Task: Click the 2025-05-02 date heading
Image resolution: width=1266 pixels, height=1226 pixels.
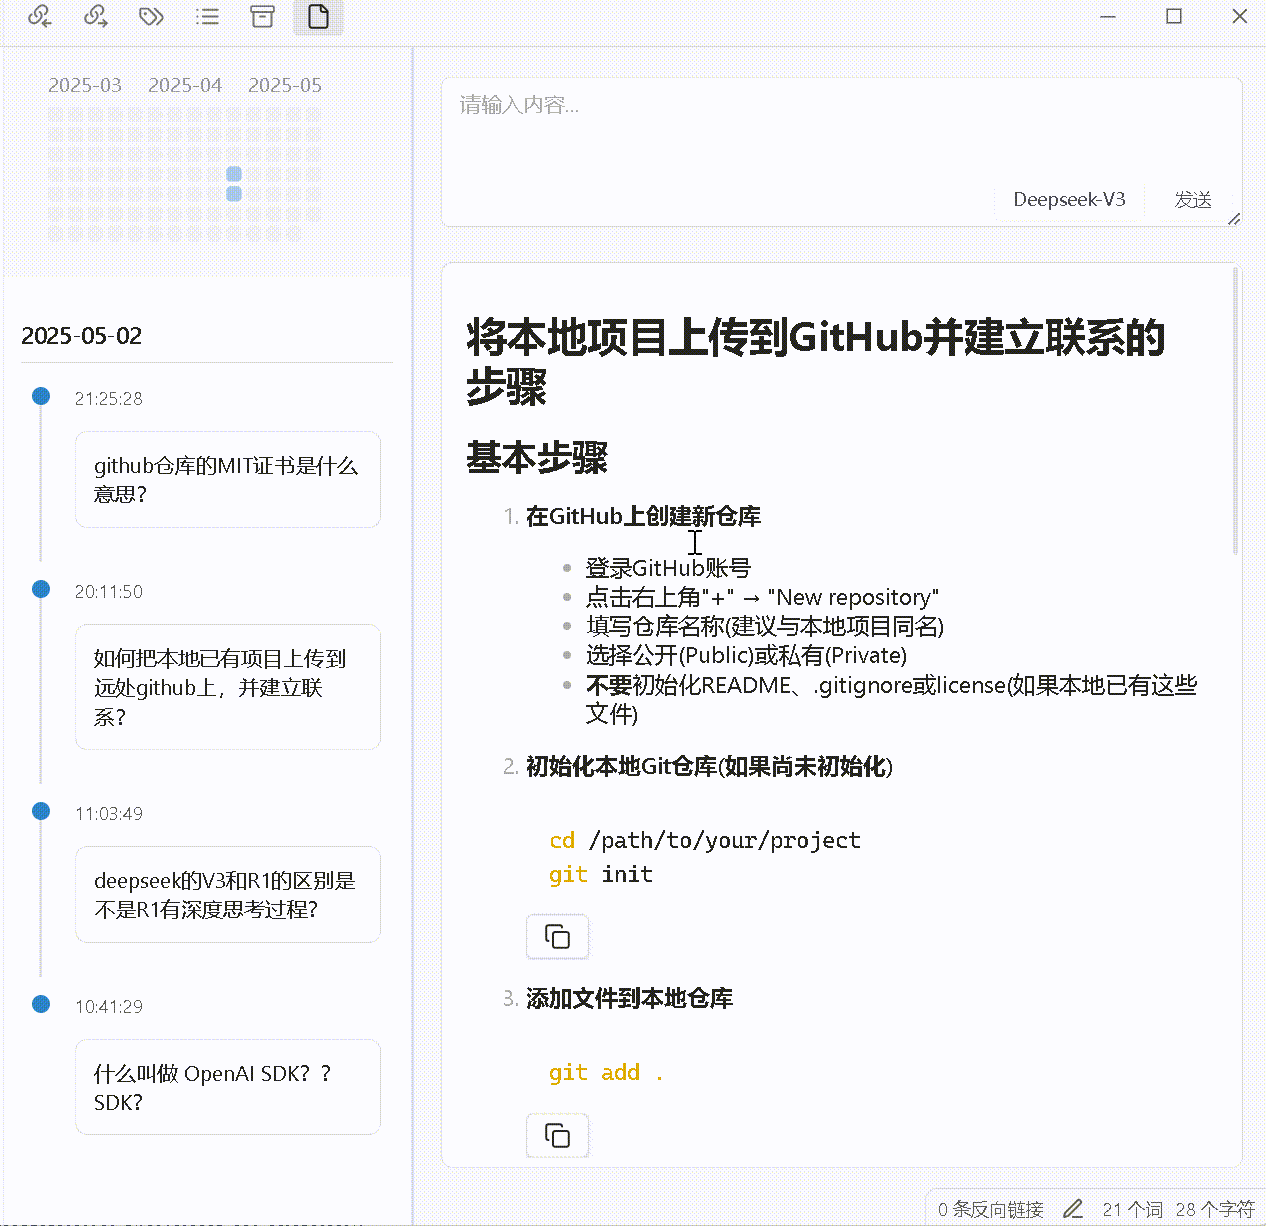Action: (x=82, y=336)
